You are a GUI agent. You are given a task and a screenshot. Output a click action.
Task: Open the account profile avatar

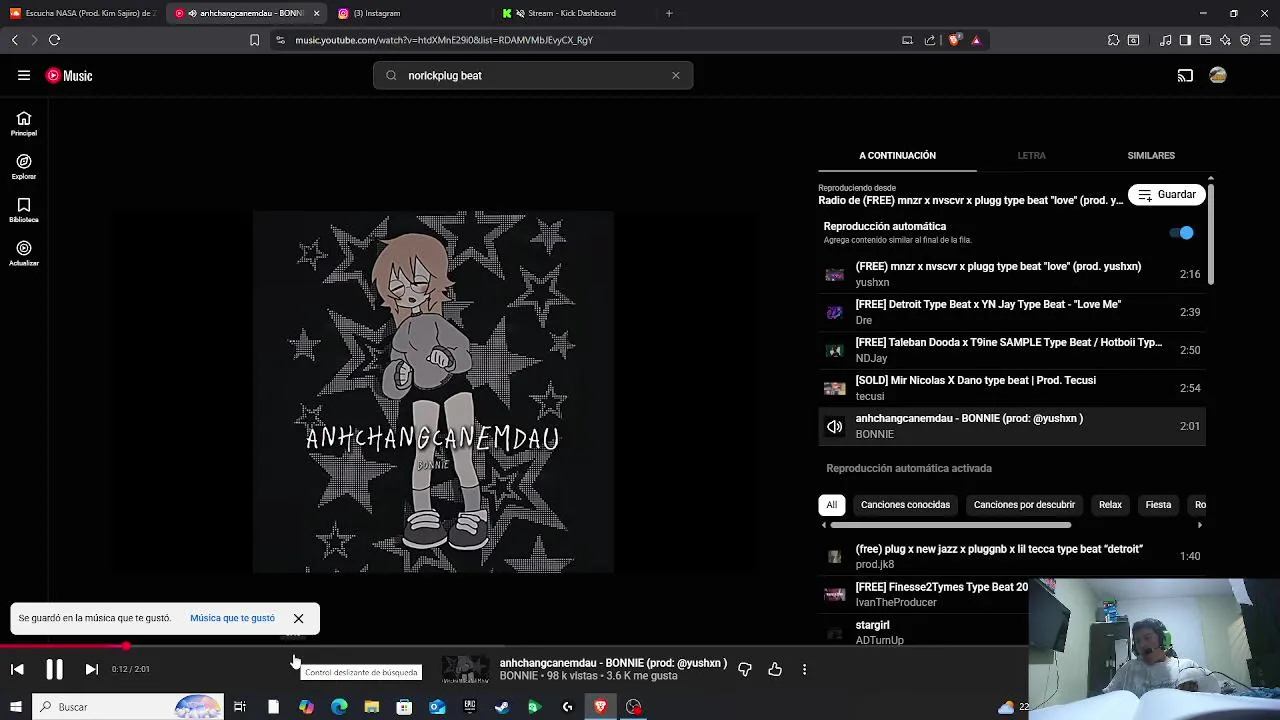[1218, 75]
